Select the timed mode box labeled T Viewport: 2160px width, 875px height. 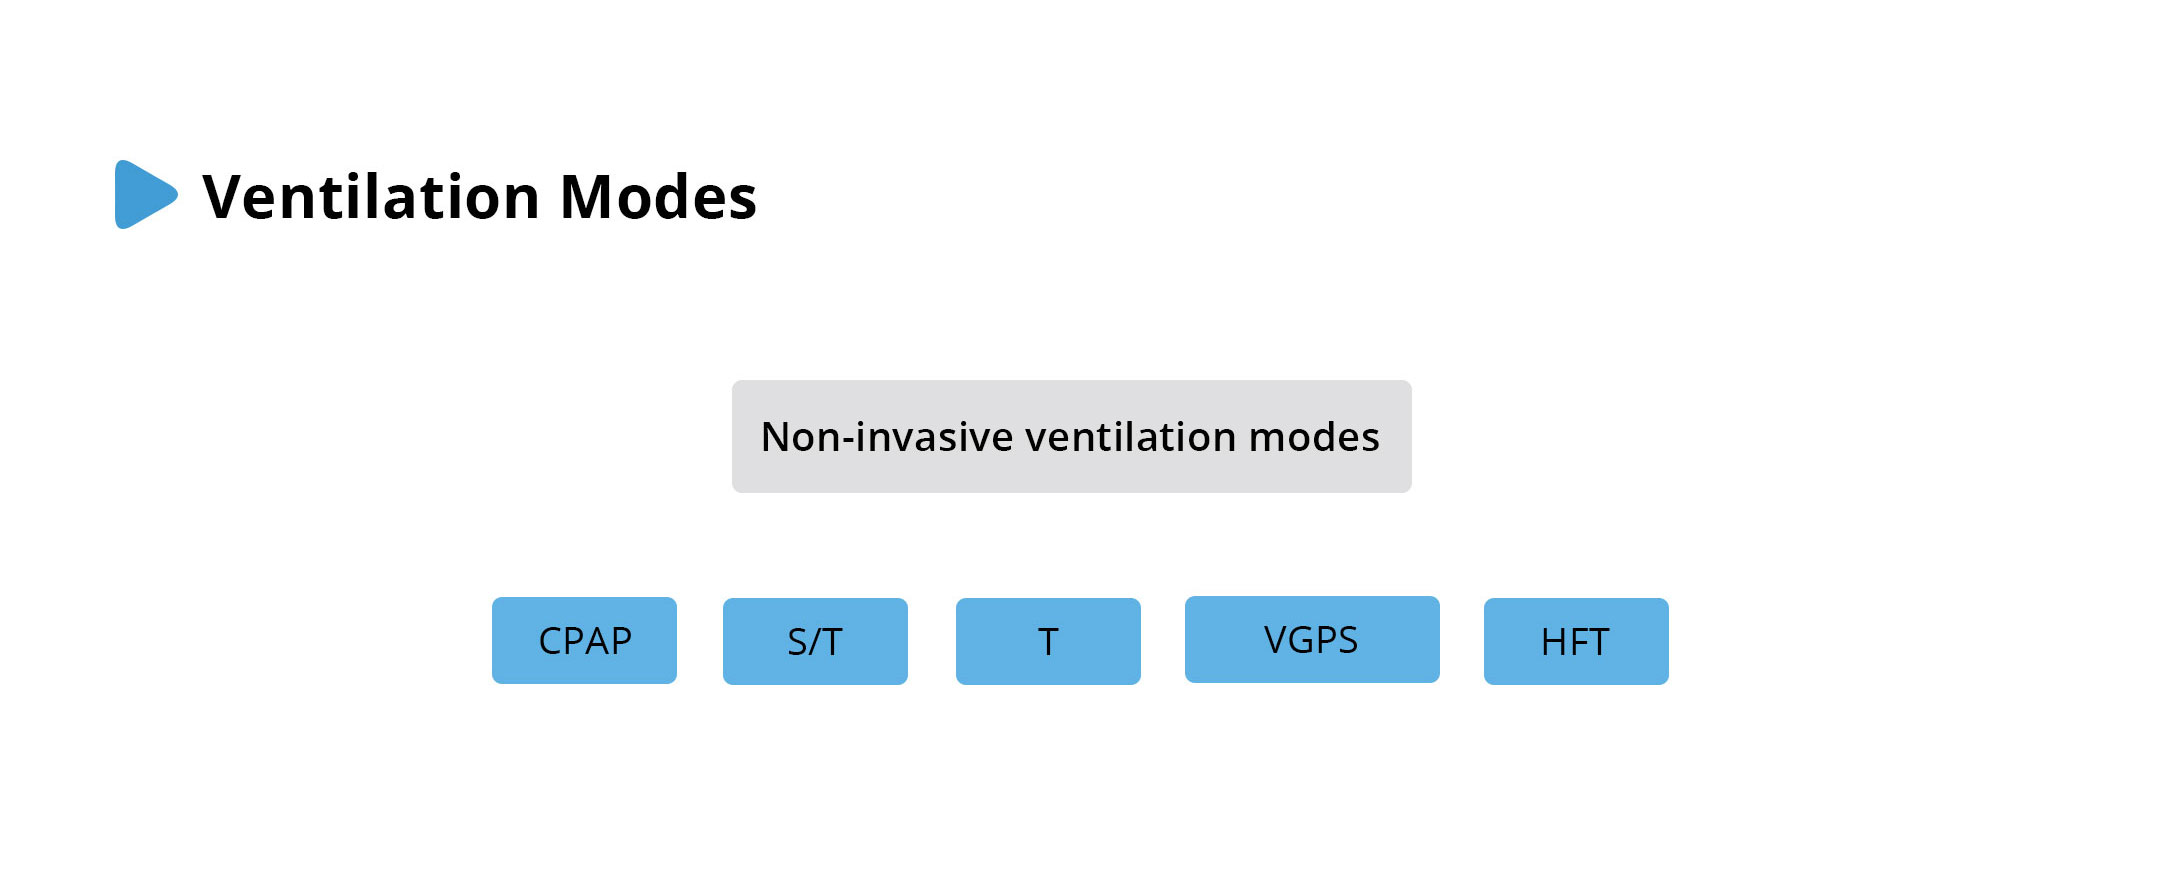tap(1048, 641)
